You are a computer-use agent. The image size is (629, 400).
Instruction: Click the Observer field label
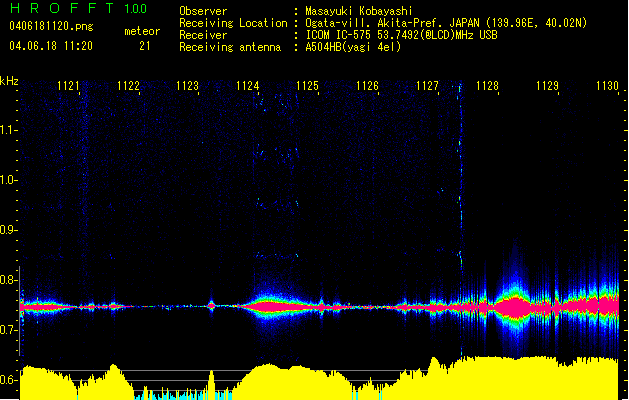(203, 11)
